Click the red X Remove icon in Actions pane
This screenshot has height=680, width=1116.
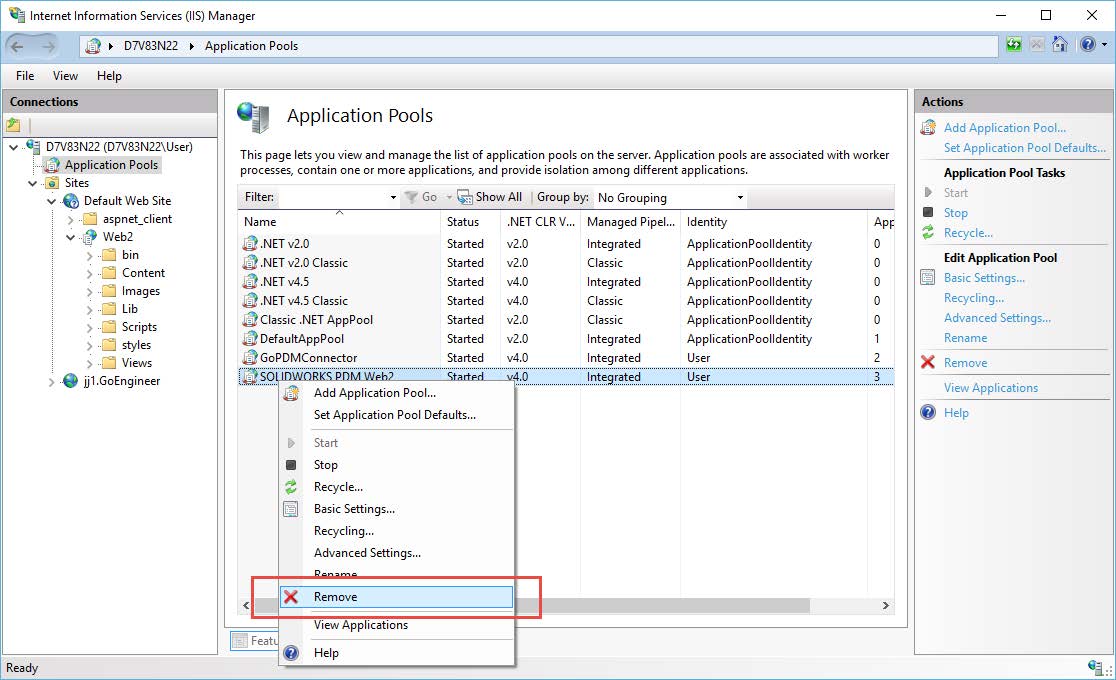pyautogui.click(x=929, y=362)
